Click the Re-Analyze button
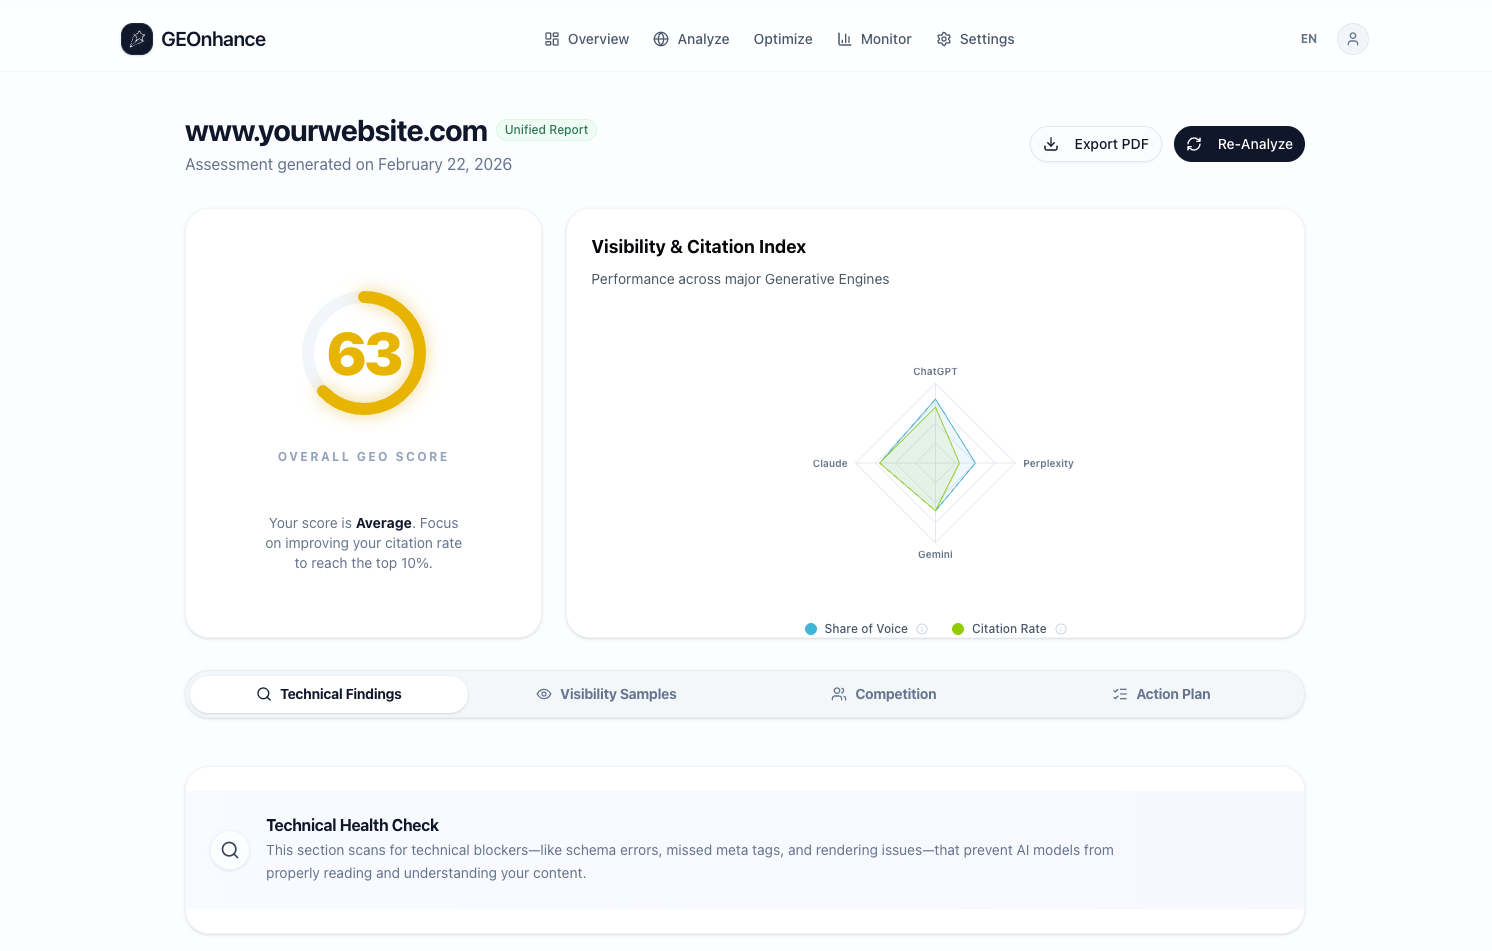Image resolution: width=1492 pixels, height=951 pixels. 1239,144
